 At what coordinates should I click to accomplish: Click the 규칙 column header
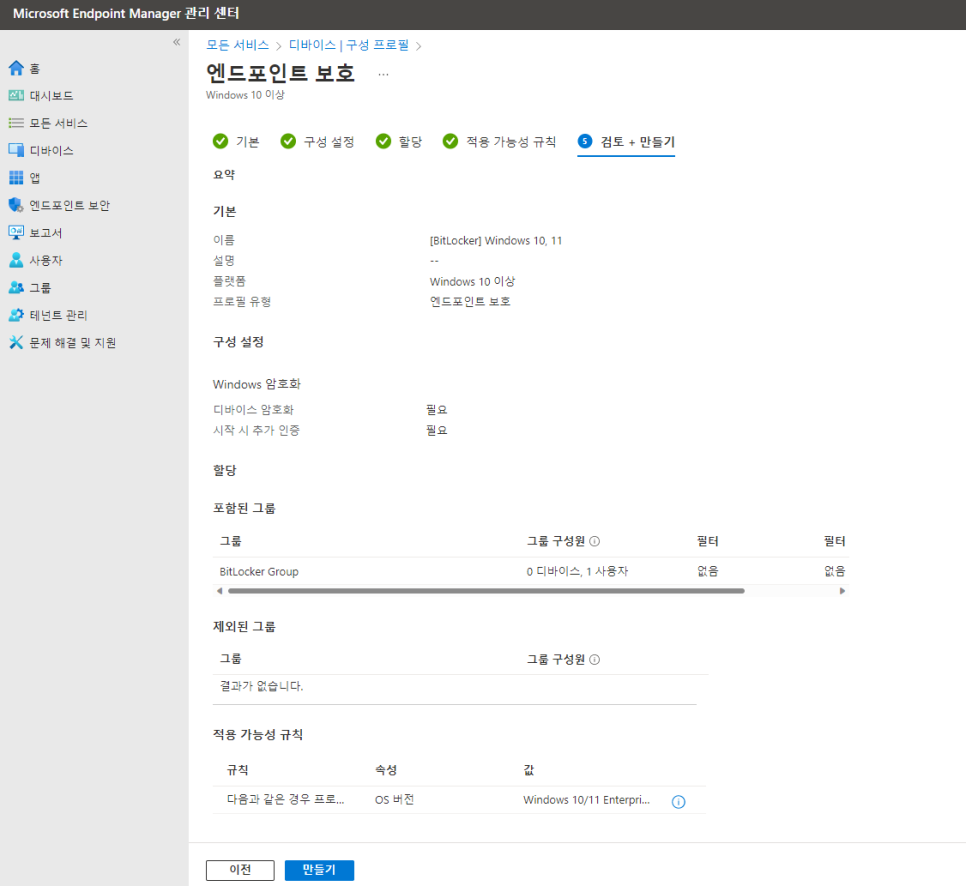point(238,770)
